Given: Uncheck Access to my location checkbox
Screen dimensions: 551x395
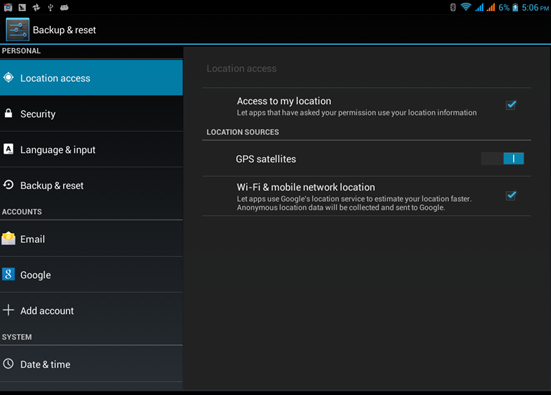Looking at the screenshot, I should (x=511, y=105).
